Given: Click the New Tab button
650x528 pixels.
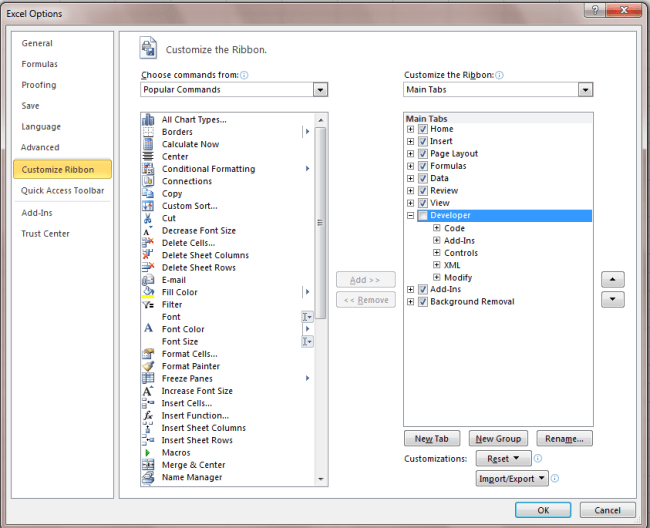Looking at the screenshot, I should click(x=431, y=439).
